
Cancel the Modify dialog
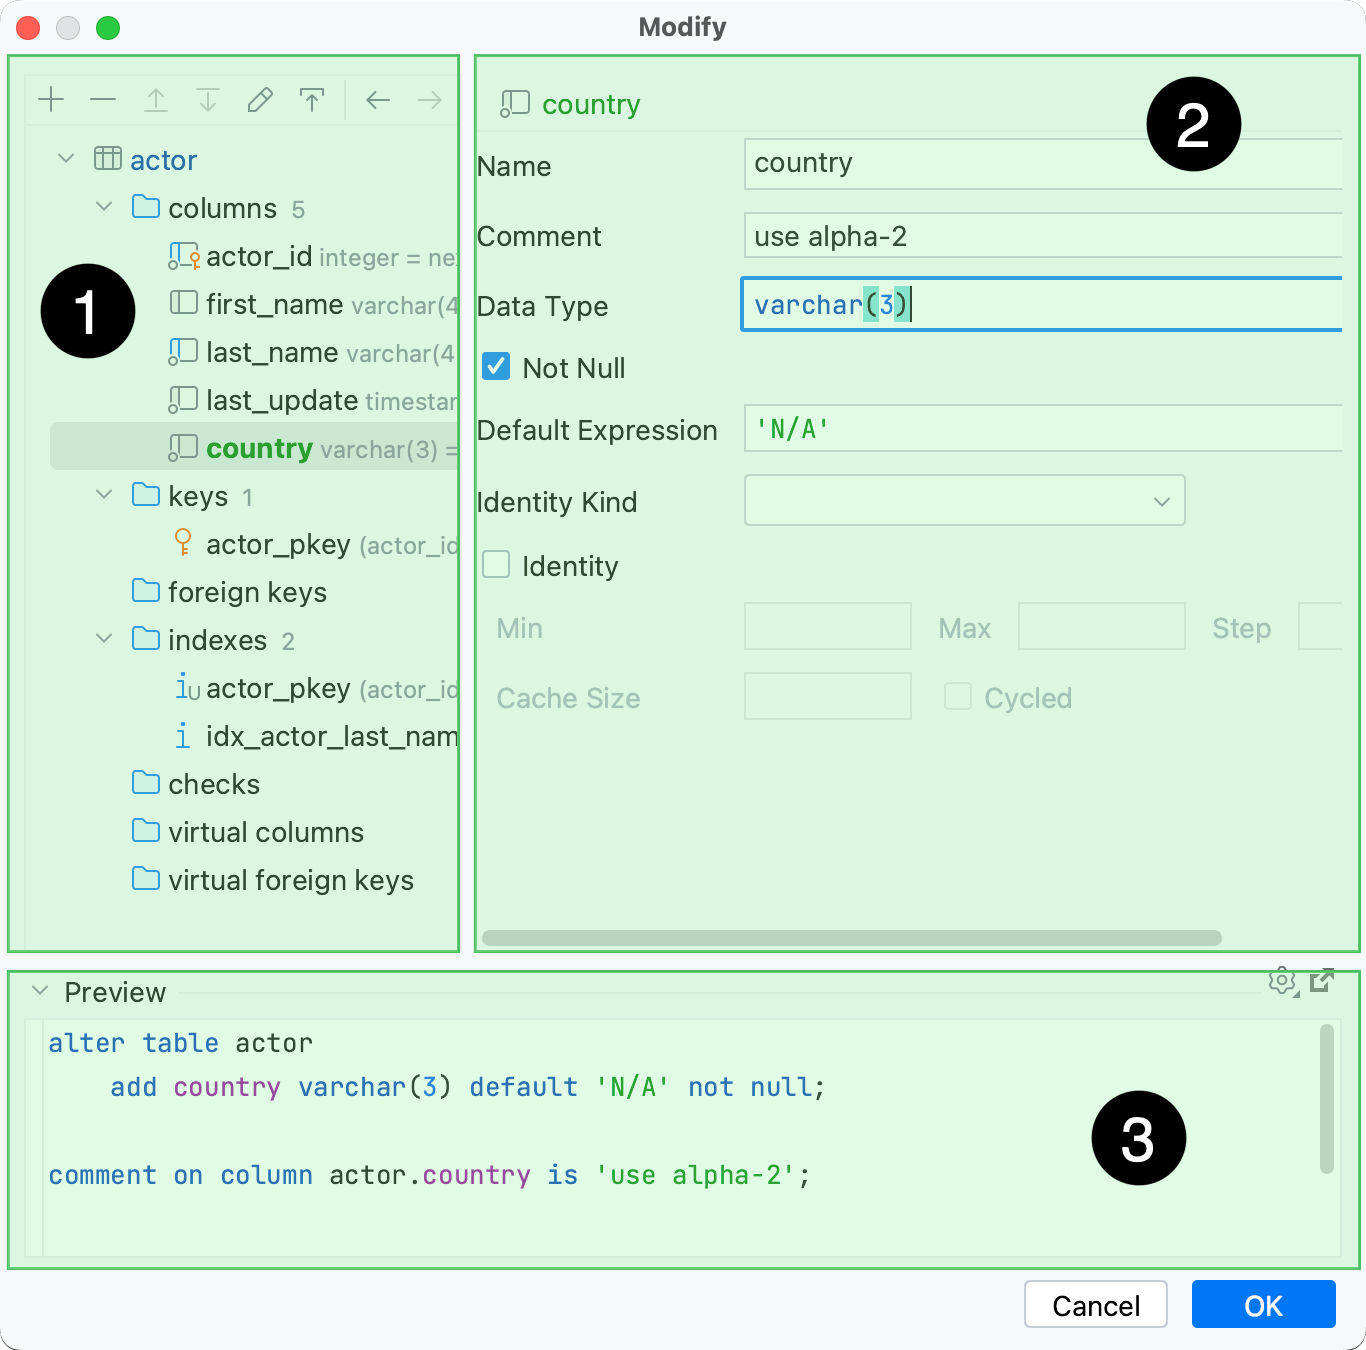(x=1095, y=1305)
